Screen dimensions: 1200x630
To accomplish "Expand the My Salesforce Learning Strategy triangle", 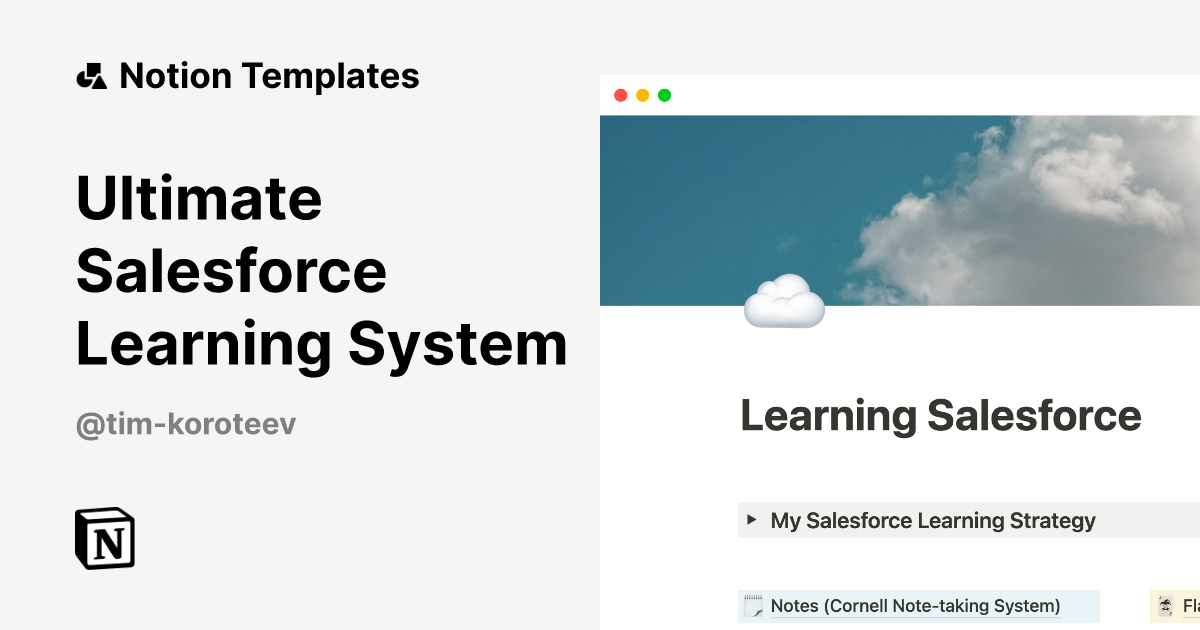I will (752, 520).
